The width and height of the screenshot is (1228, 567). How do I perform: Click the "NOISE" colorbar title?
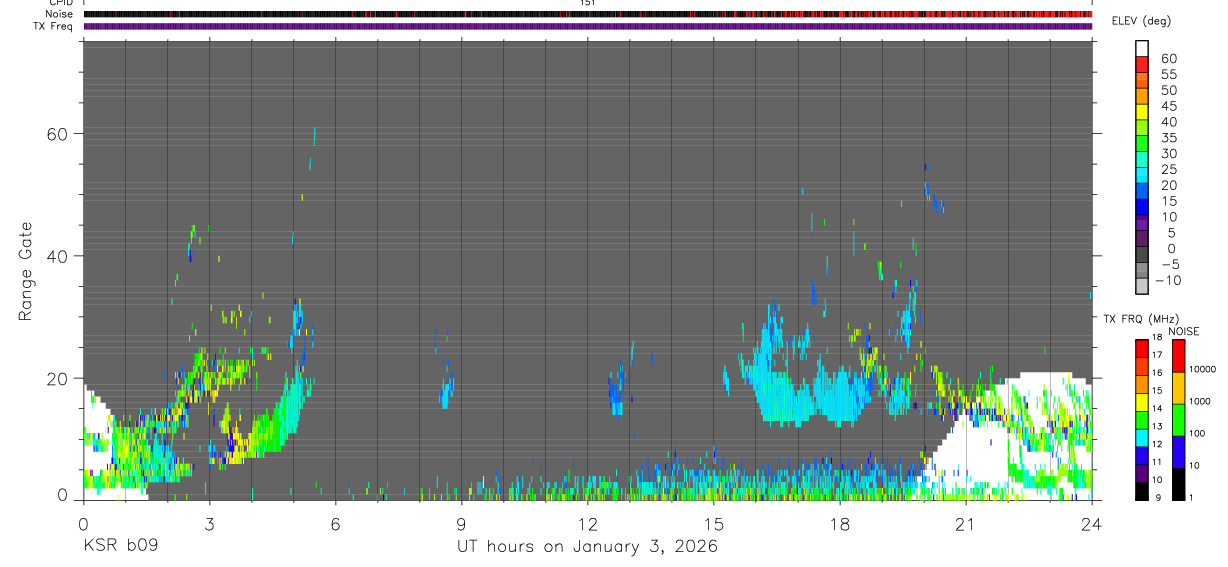click(1183, 331)
